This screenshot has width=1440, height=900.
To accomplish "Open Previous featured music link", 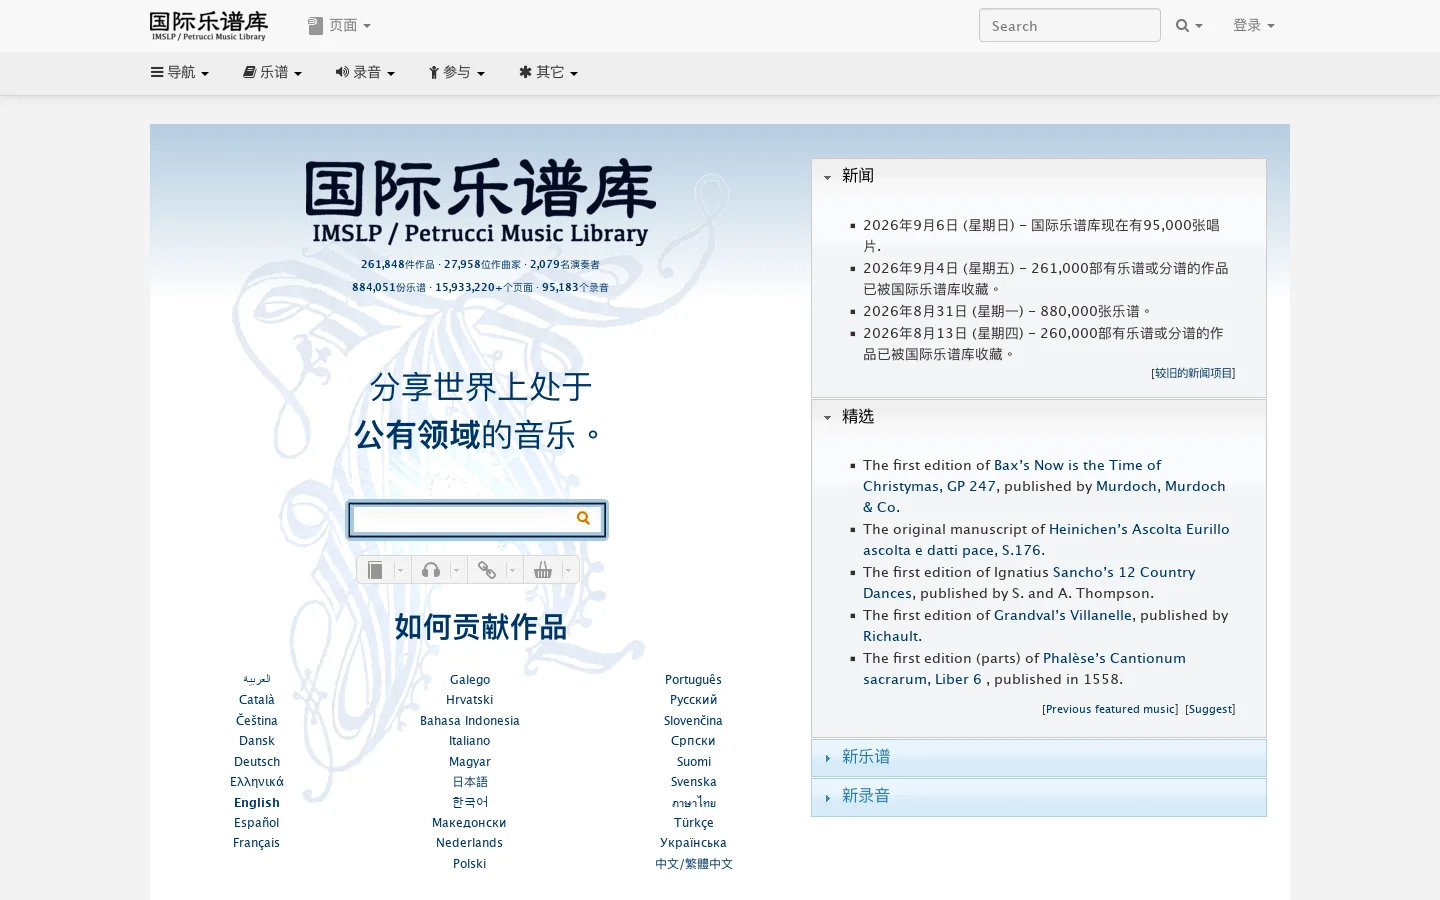I will pyautogui.click(x=1110, y=709).
